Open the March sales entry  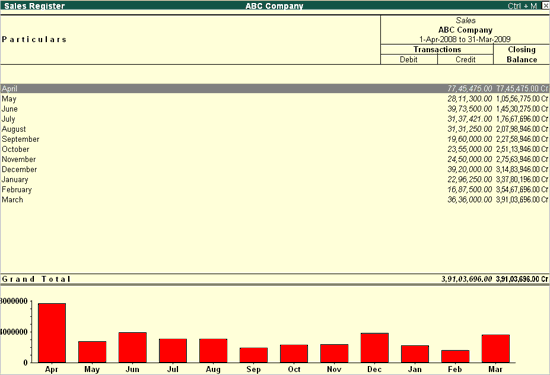[275, 200]
